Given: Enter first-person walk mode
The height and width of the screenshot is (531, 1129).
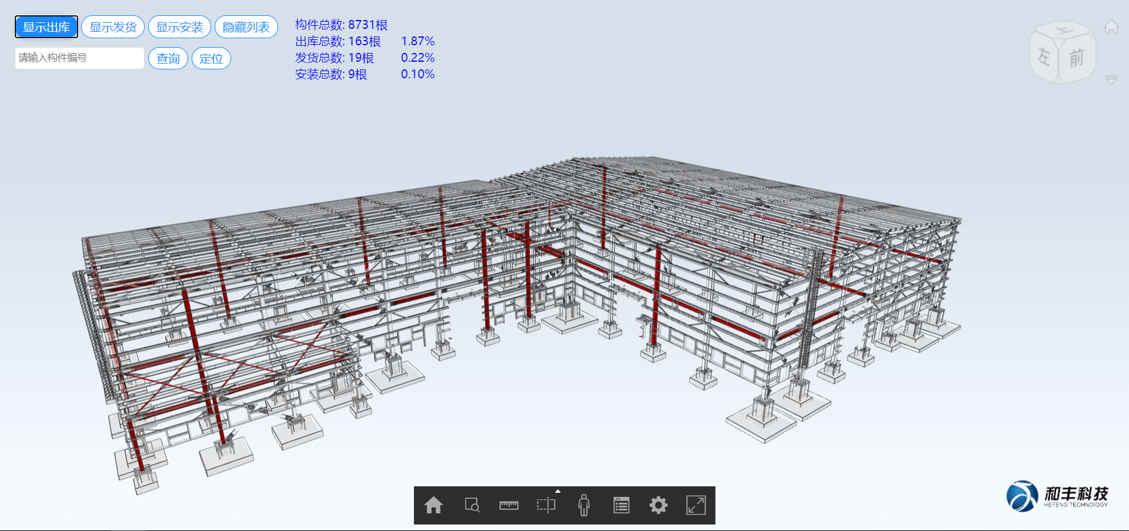Looking at the screenshot, I should click(x=584, y=505).
